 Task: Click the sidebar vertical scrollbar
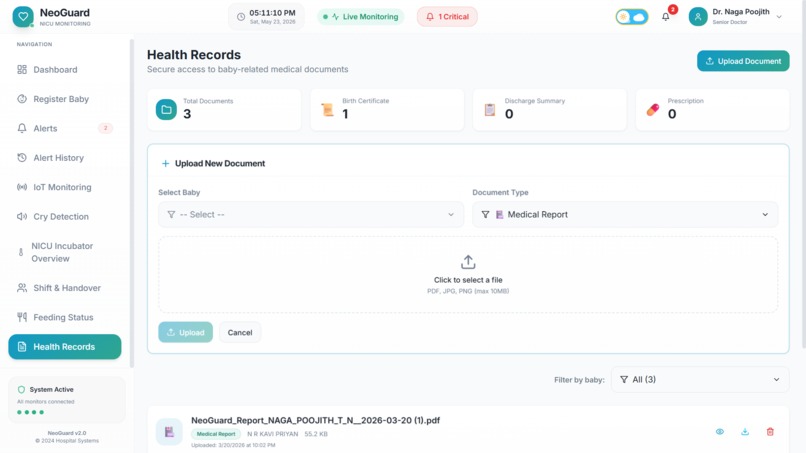coord(132,203)
